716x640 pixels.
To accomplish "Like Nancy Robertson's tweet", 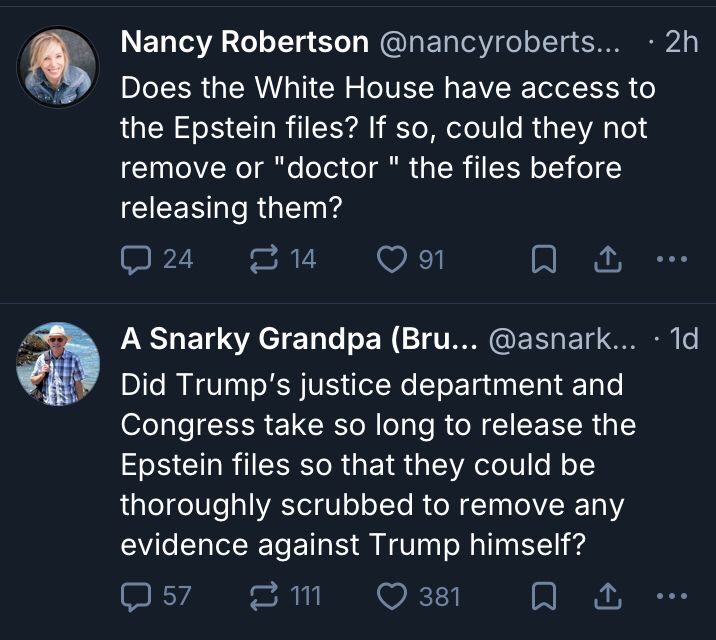I will [x=392, y=260].
